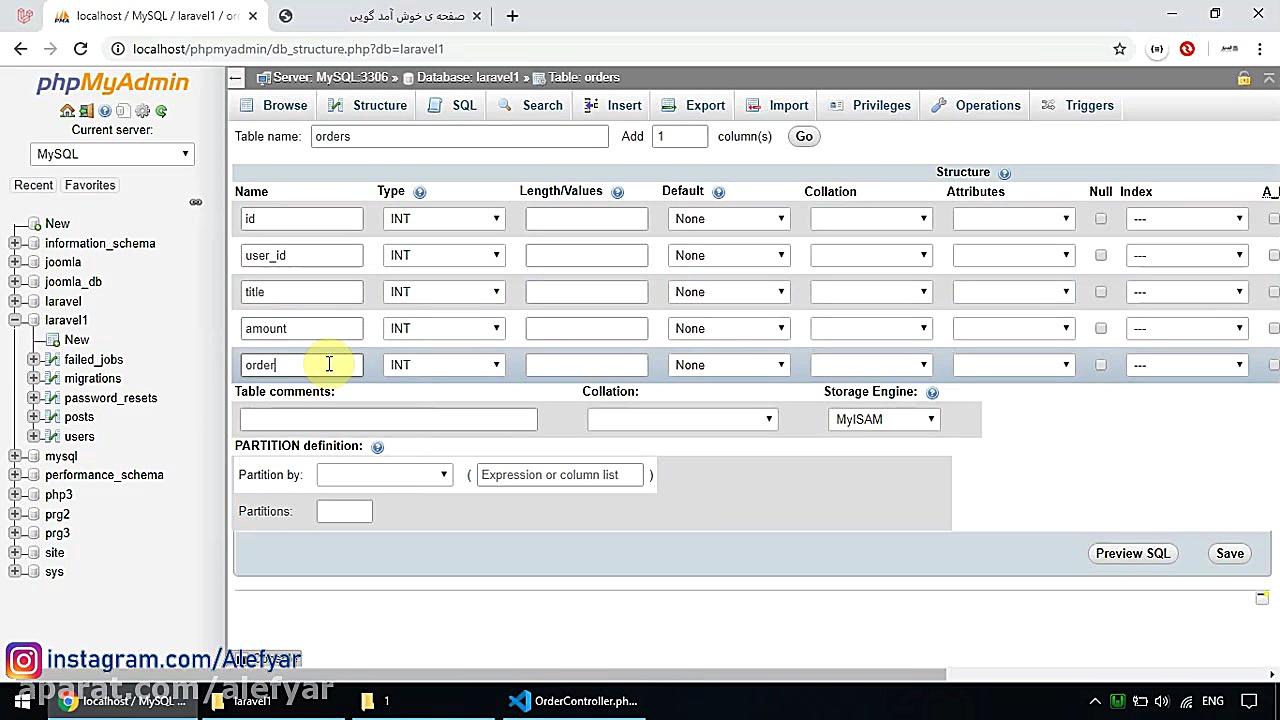Open navigation panel settings gear icon

click(142, 111)
